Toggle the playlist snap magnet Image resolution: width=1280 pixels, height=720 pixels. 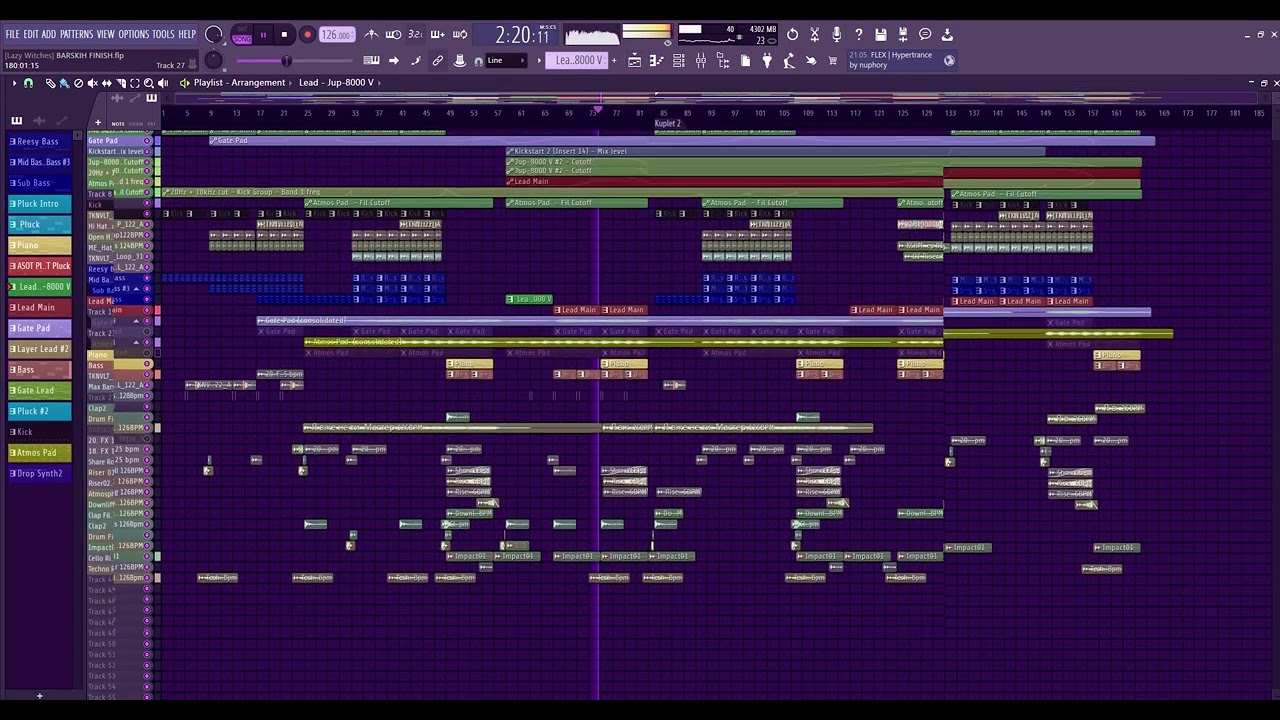click(x=28, y=83)
